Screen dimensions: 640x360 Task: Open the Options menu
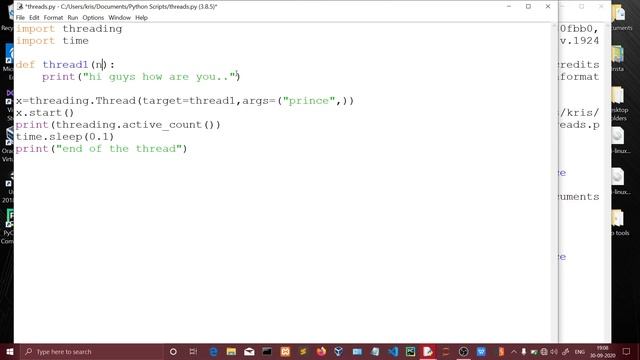click(x=93, y=18)
